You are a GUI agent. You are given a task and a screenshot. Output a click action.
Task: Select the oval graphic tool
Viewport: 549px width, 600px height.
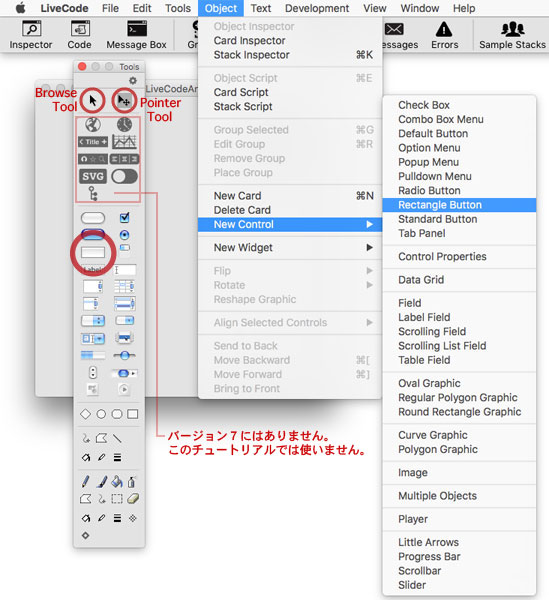[101, 414]
